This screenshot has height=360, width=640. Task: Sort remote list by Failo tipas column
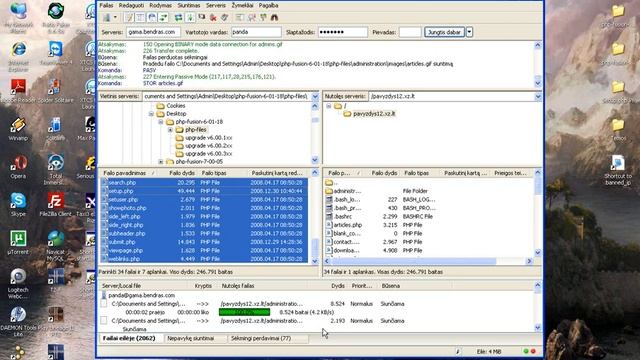[416, 173]
